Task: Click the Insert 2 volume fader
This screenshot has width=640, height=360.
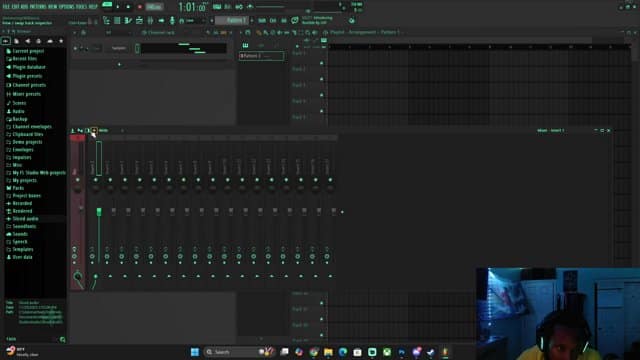Action: 113,211
